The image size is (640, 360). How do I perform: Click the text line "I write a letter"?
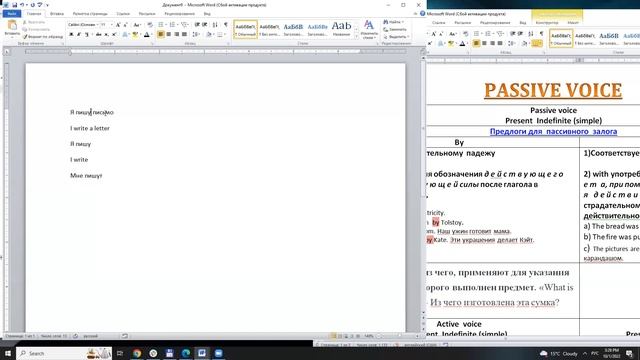click(90, 128)
